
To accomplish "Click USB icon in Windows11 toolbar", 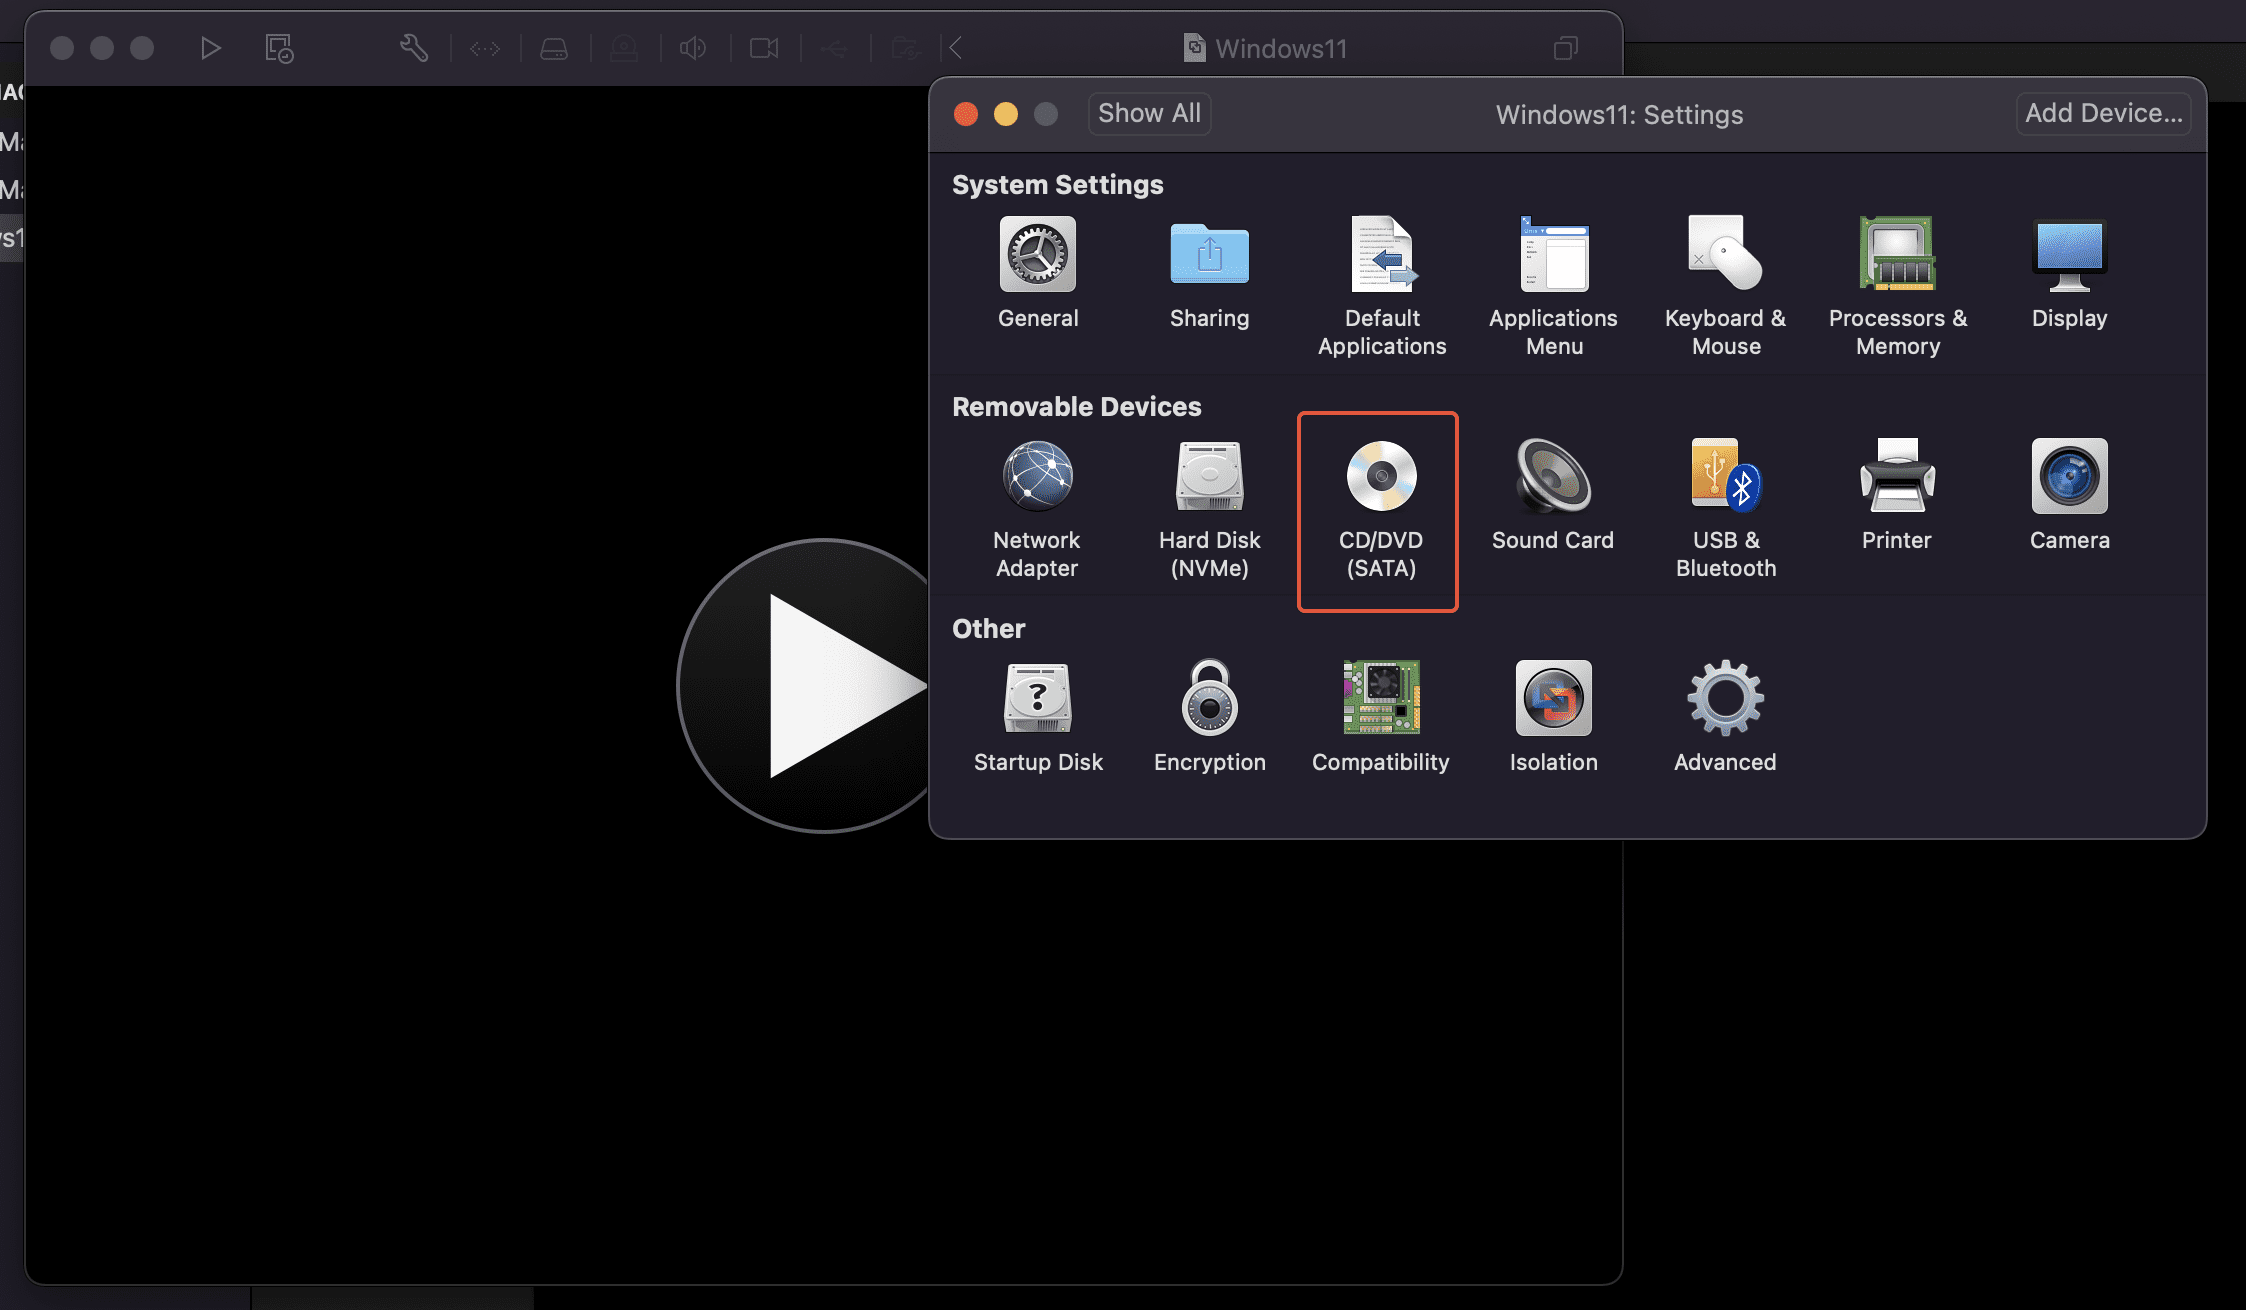I will click(833, 48).
